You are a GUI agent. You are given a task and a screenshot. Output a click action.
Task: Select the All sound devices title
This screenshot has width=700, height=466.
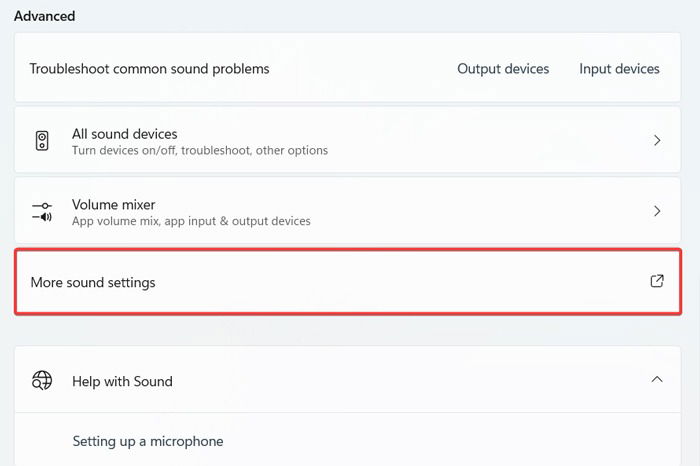pos(125,134)
